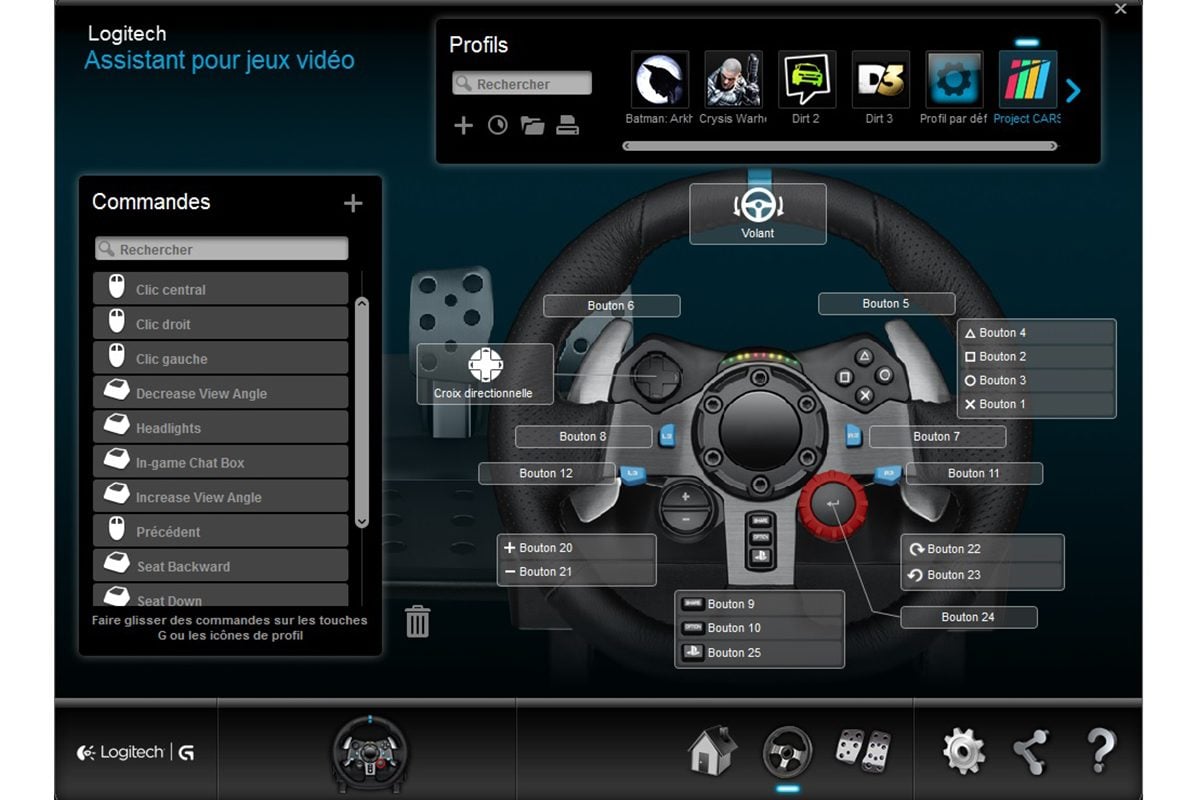This screenshot has height=800, width=1200.
Task: Select the Dirt 3 profile icon
Action: pyautogui.click(x=881, y=80)
